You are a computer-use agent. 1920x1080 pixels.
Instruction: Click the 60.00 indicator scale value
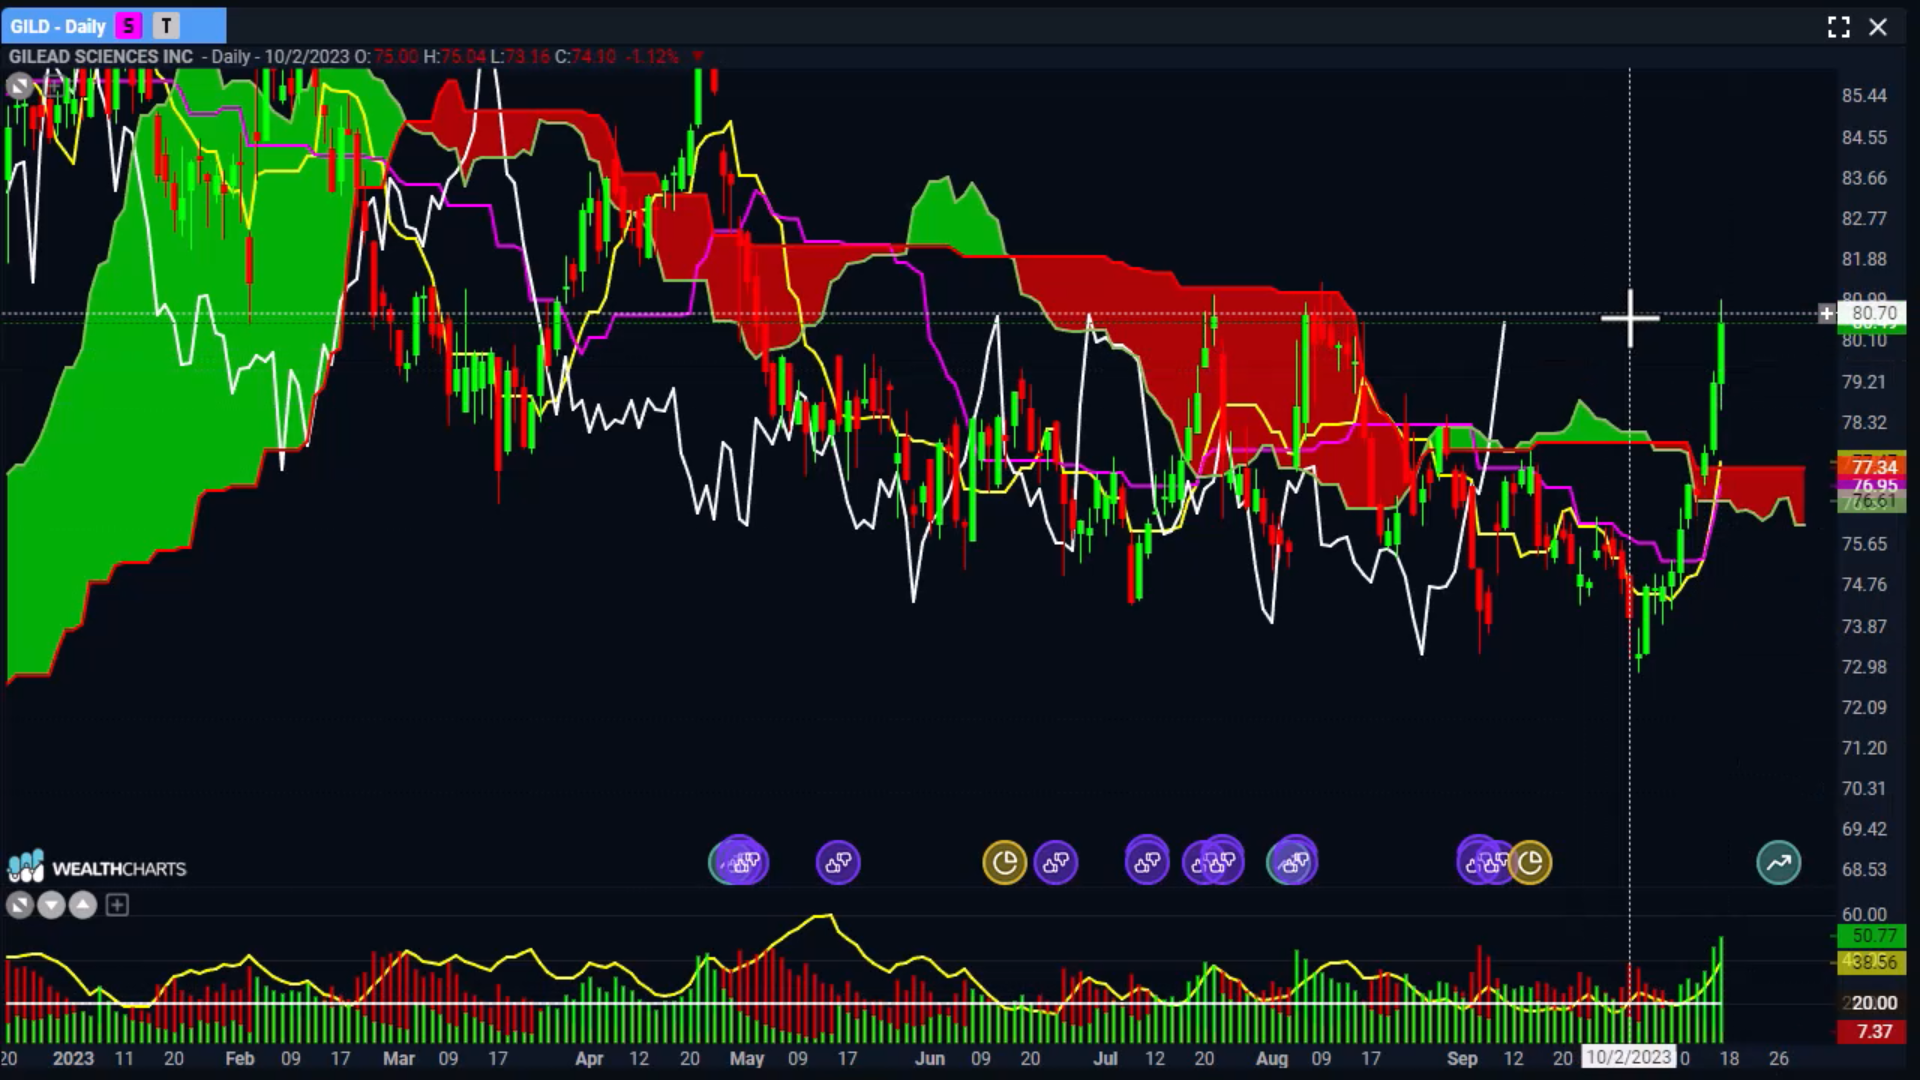(1864, 914)
